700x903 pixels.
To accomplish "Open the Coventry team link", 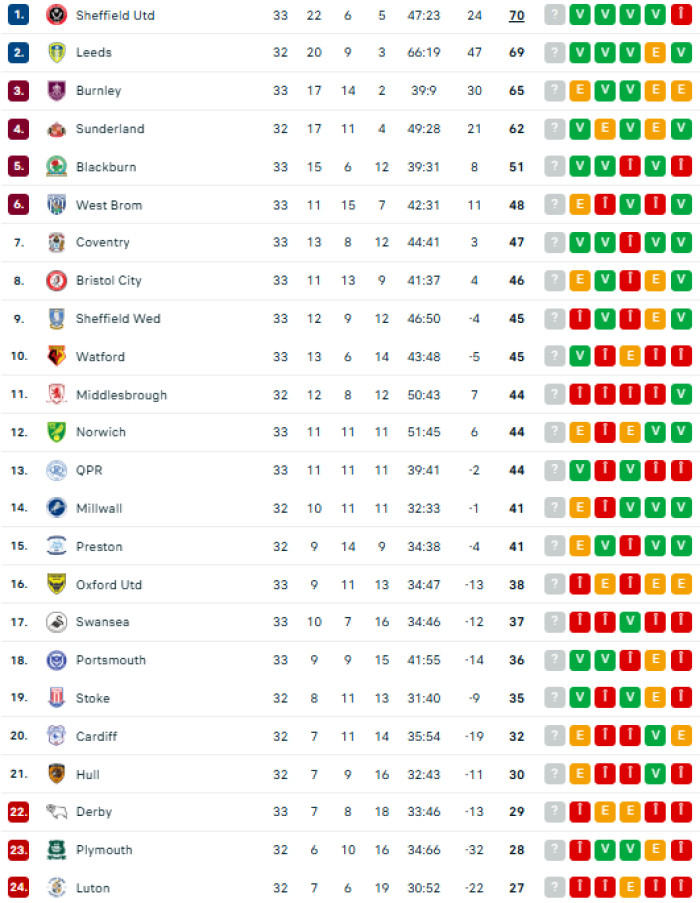I will (x=102, y=242).
